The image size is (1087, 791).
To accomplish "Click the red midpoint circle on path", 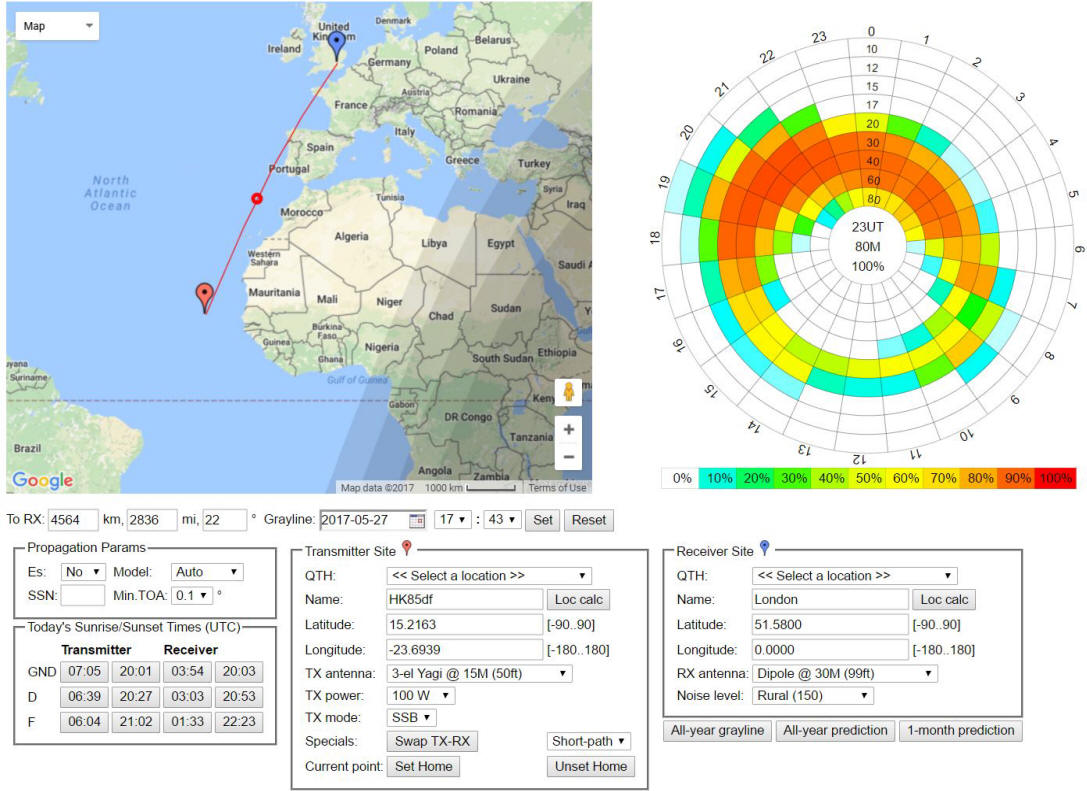I will click(x=257, y=198).
